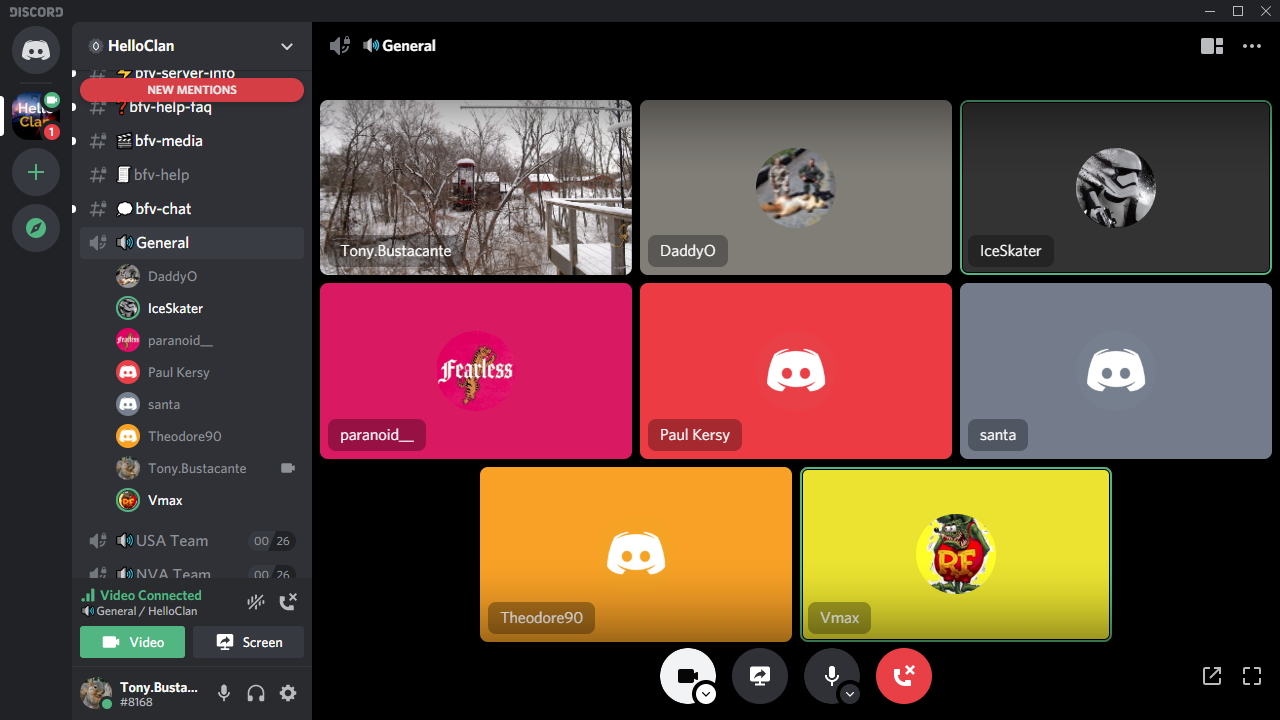This screenshot has height=720, width=1280.
Task: Select the General voice channel in sidebar
Action: click(x=192, y=243)
